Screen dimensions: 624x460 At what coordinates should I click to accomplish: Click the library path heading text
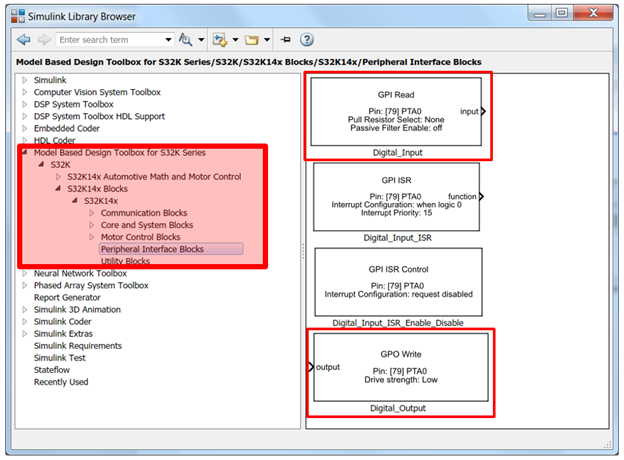coord(249,62)
